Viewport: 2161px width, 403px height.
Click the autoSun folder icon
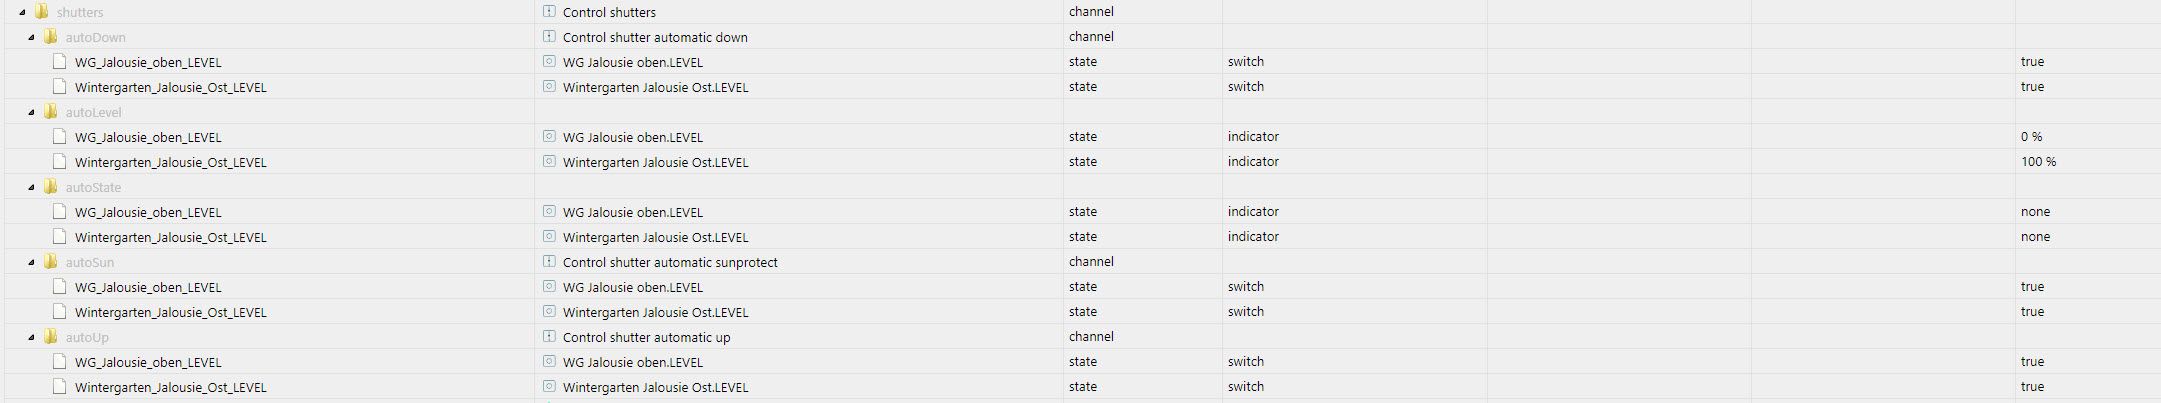coord(50,262)
